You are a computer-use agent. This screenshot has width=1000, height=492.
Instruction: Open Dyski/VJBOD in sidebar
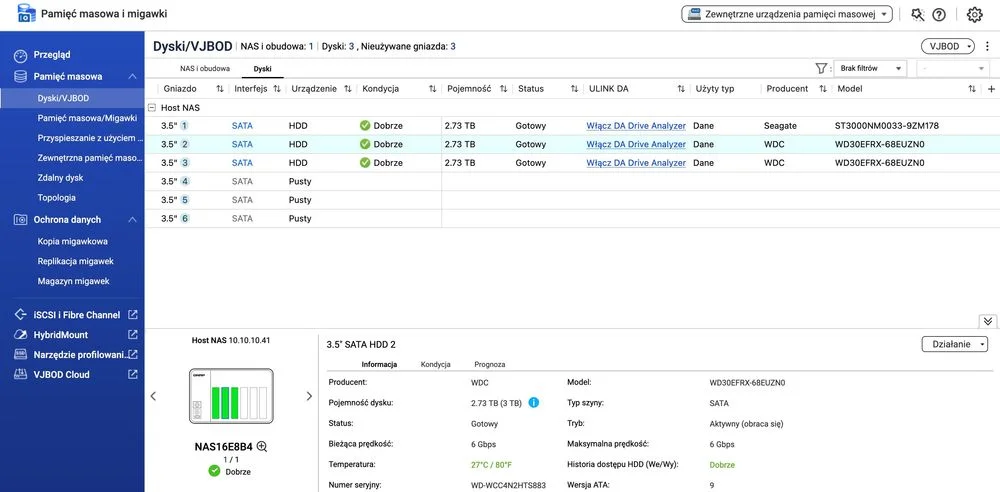pyautogui.click(x=72, y=98)
